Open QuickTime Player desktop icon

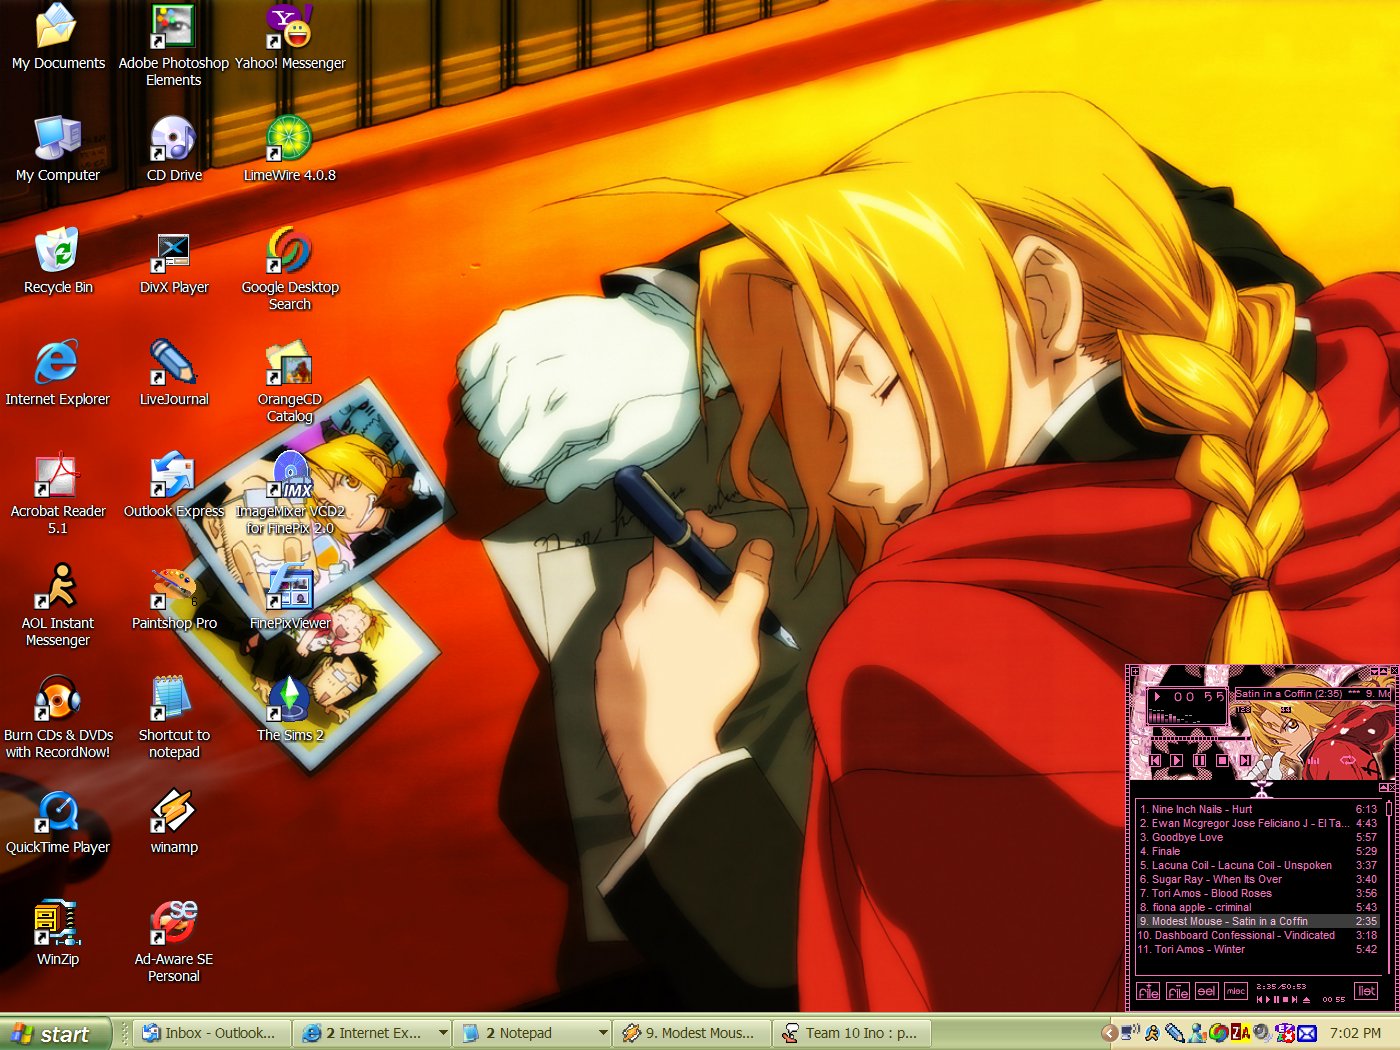click(x=58, y=822)
